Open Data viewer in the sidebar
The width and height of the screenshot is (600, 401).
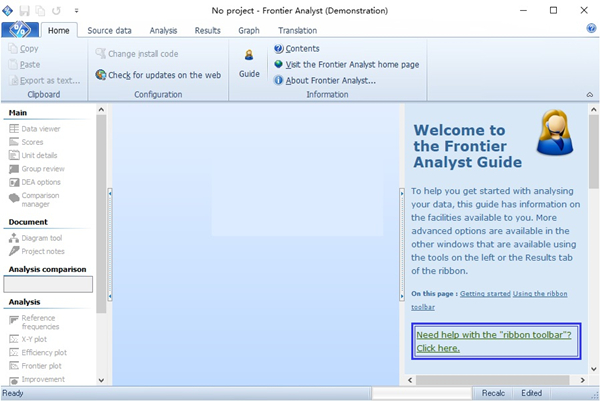[41, 129]
